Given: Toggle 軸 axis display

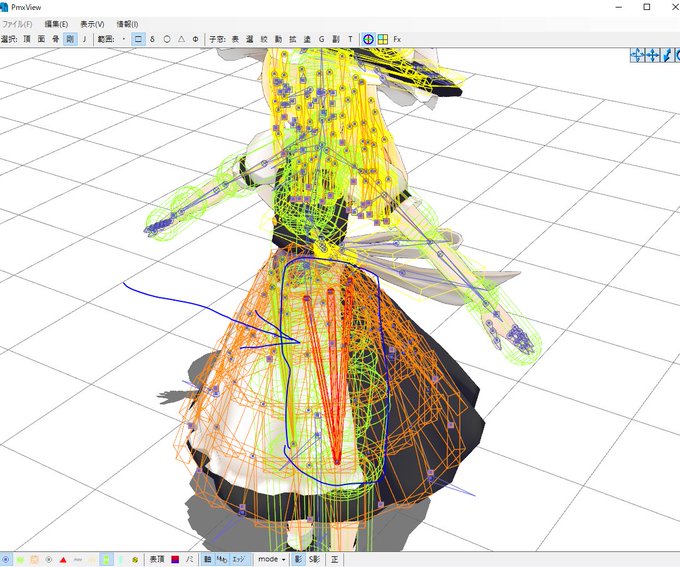Looking at the screenshot, I should [208, 560].
